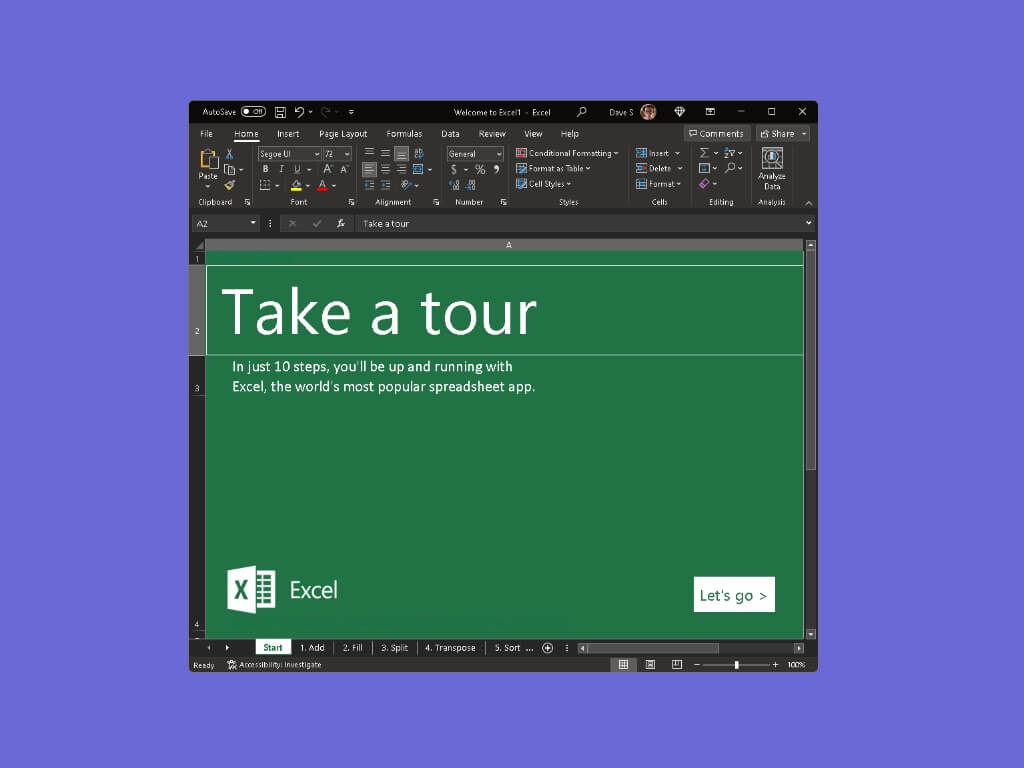Open Format cells button in Cells group
The height and width of the screenshot is (768, 1024).
pos(658,184)
